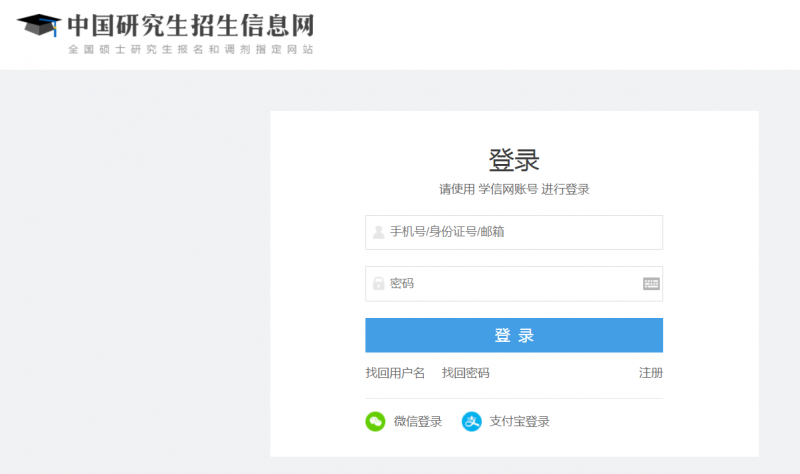Click the 学信网账号 prompt text
Image resolution: width=800 pixels, height=474 pixels.
[x=508, y=189]
